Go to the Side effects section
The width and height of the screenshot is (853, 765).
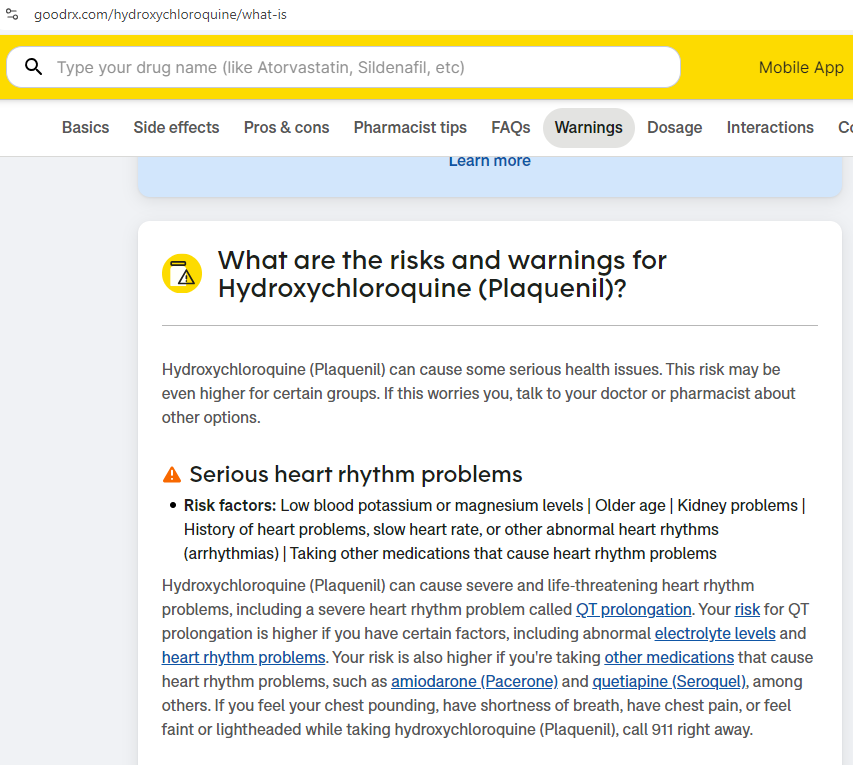pyautogui.click(x=176, y=127)
